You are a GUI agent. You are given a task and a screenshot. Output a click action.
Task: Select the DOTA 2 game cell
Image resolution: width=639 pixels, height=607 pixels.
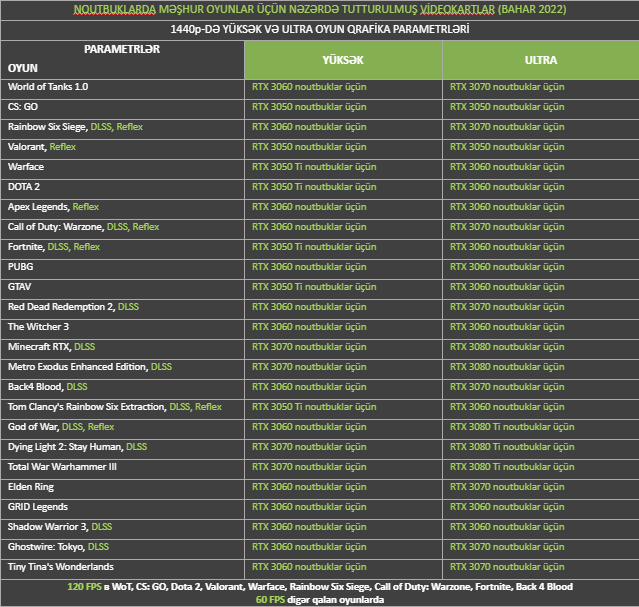click(x=122, y=189)
